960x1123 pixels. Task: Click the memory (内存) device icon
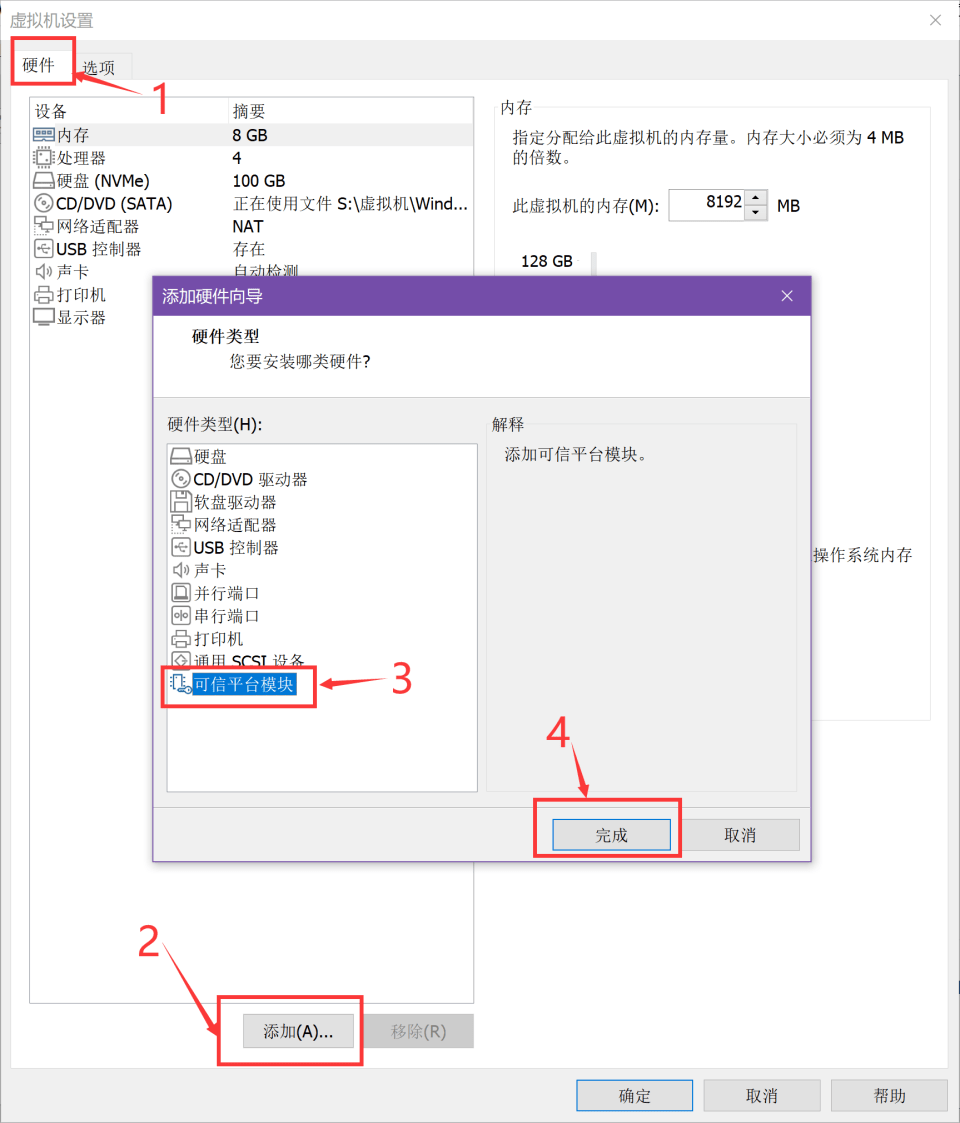[44, 135]
